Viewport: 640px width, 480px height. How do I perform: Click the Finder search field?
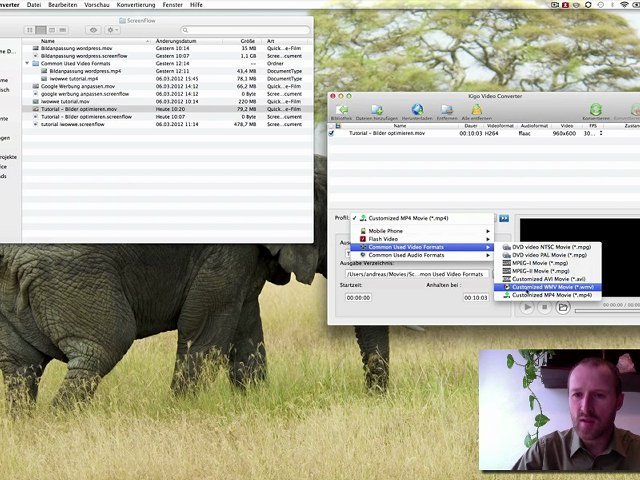click(245, 30)
